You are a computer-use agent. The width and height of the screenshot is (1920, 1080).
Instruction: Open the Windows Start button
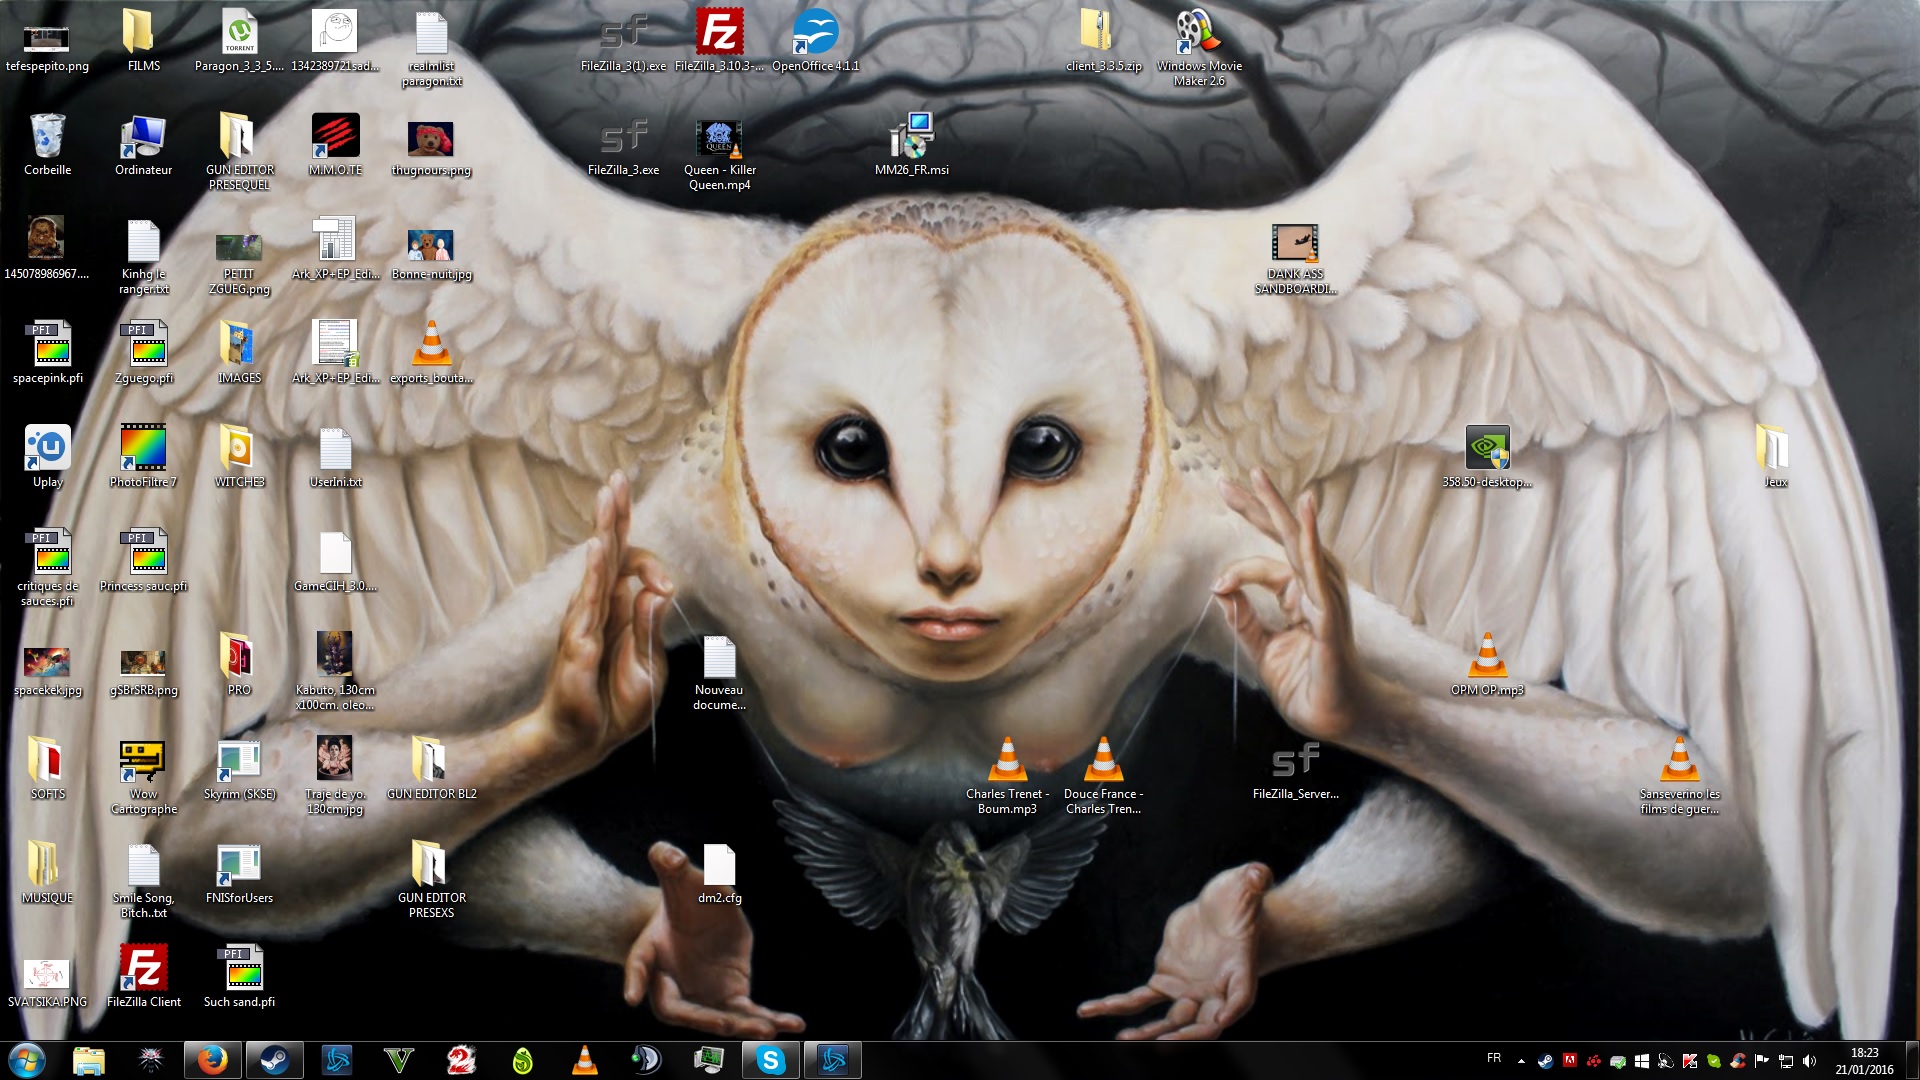[x=26, y=1060]
